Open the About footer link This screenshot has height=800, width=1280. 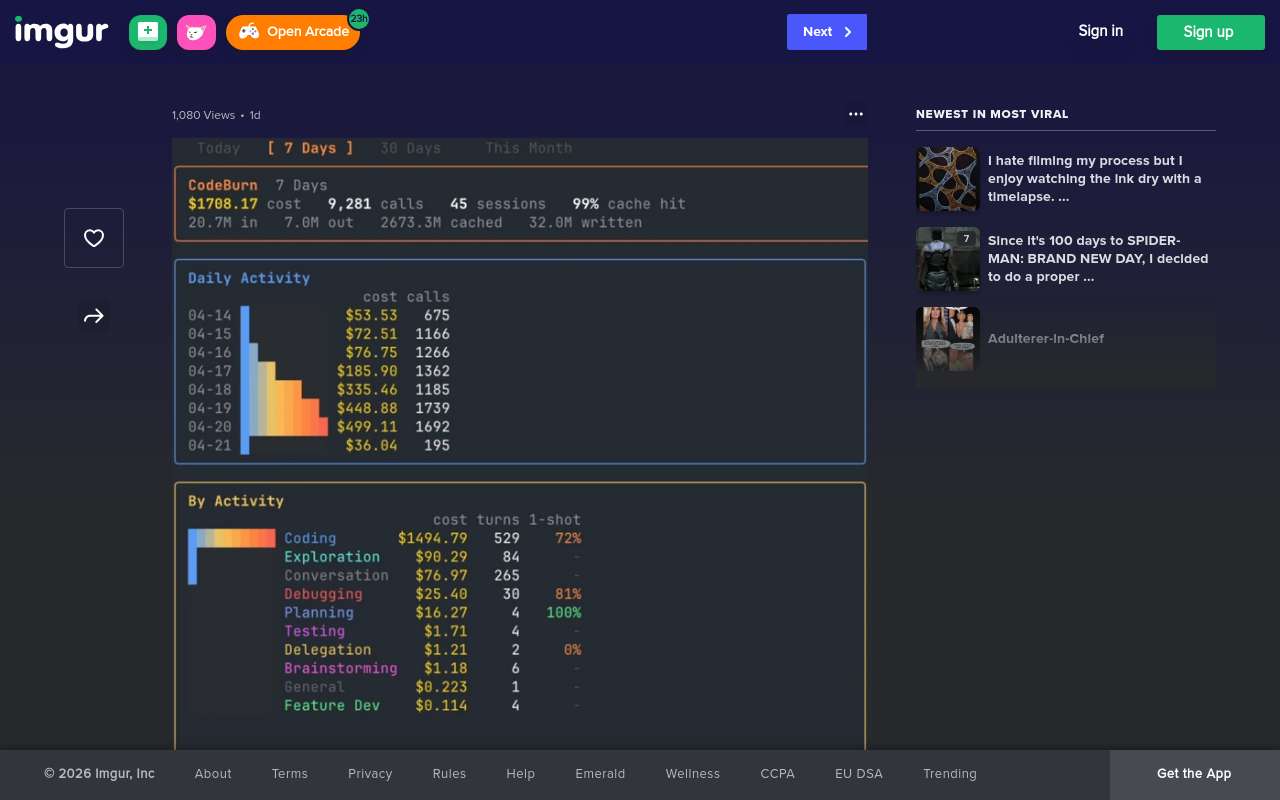(x=213, y=774)
